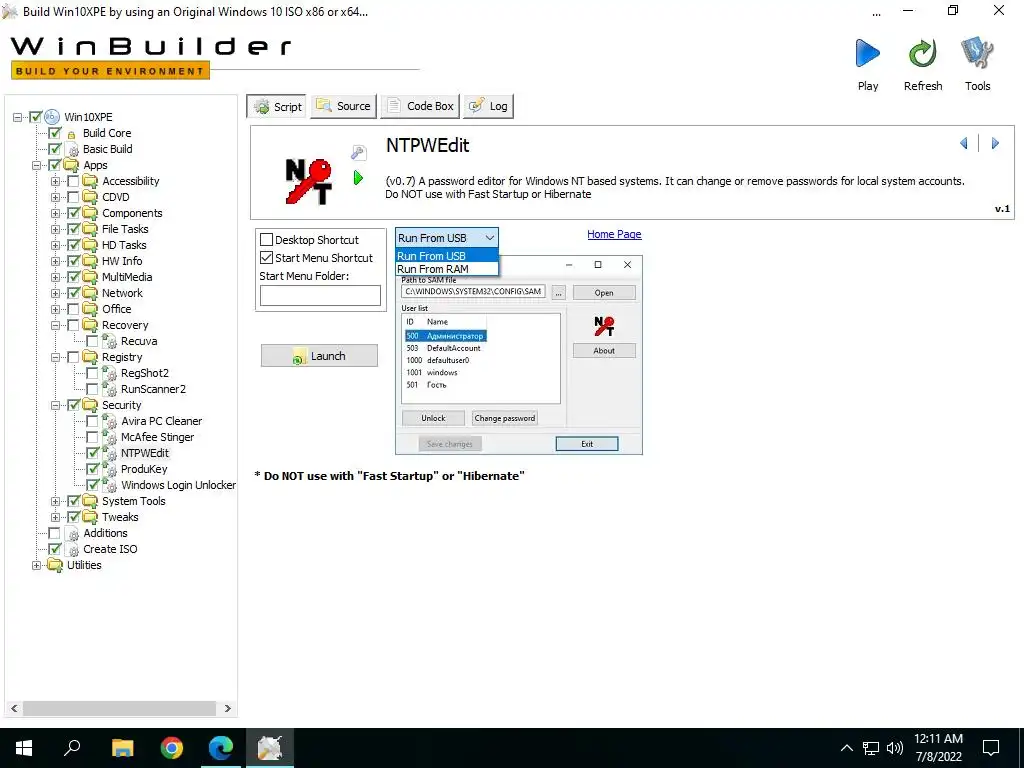Toggle Windows Login Unlocker checkbox
Viewport: 1024px width, 768px height.
point(92,485)
